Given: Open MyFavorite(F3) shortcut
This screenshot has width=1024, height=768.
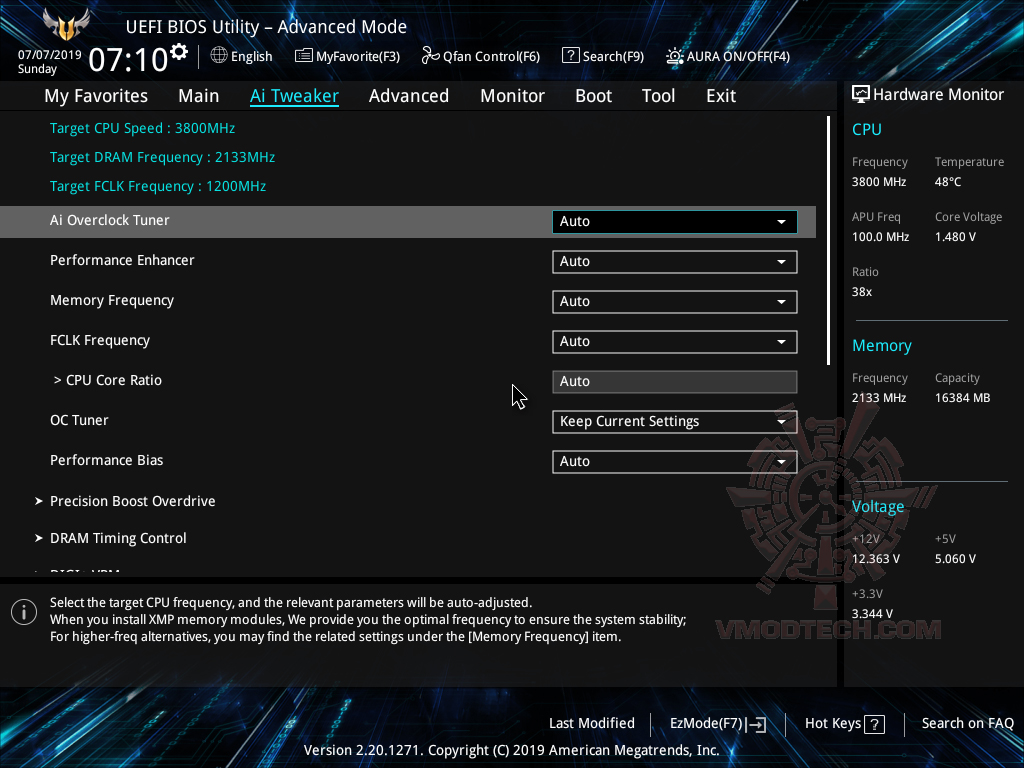Looking at the screenshot, I should (x=347, y=56).
